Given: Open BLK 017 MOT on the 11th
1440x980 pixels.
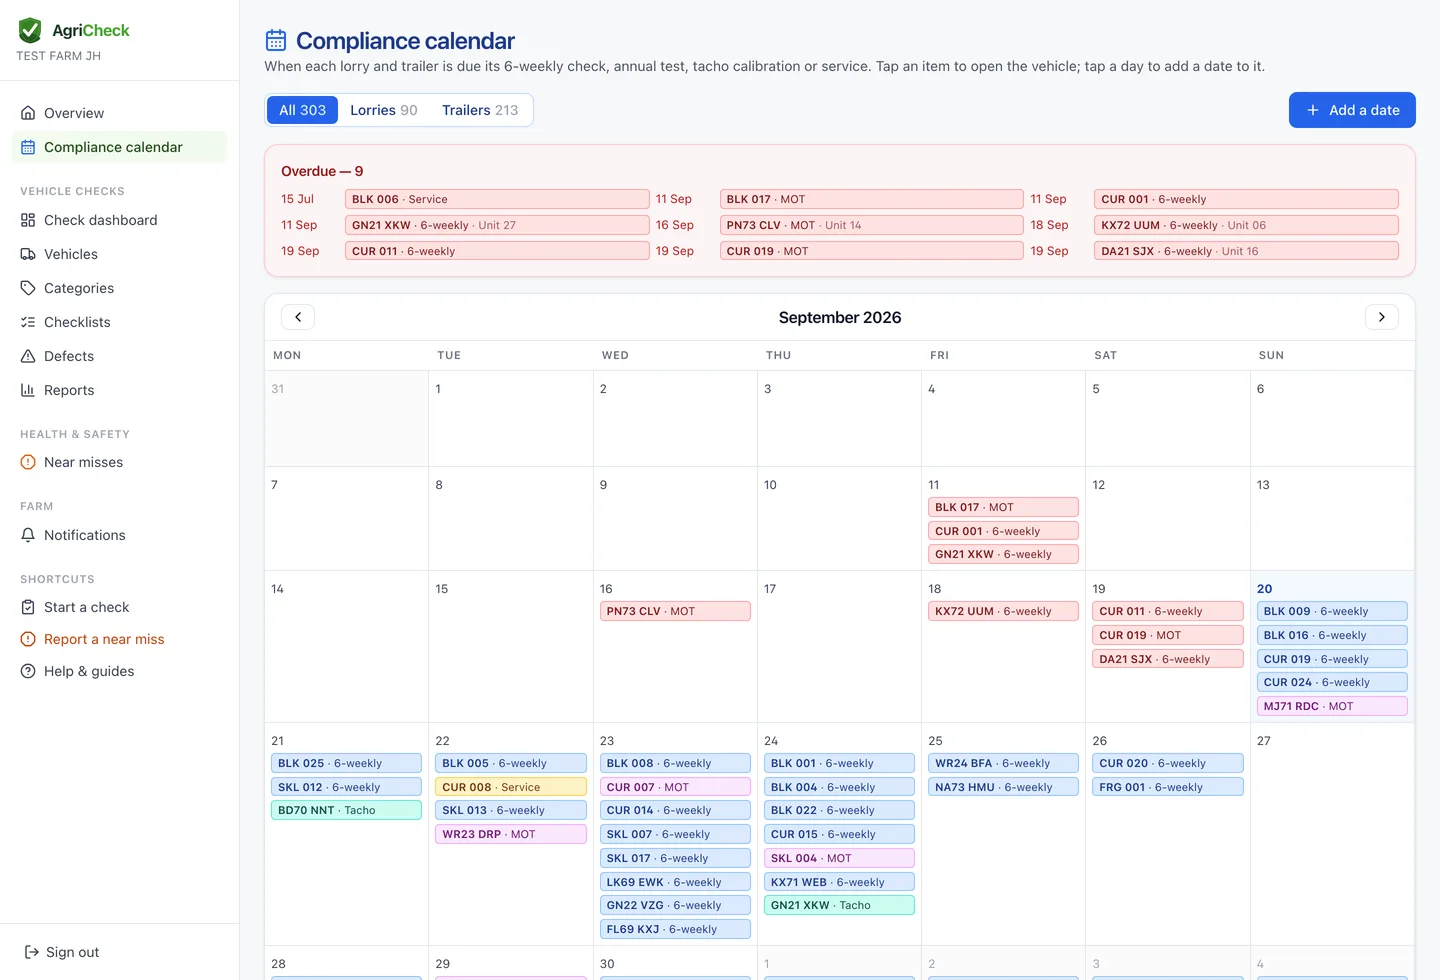Looking at the screenshot, I should coord(1004,507).
